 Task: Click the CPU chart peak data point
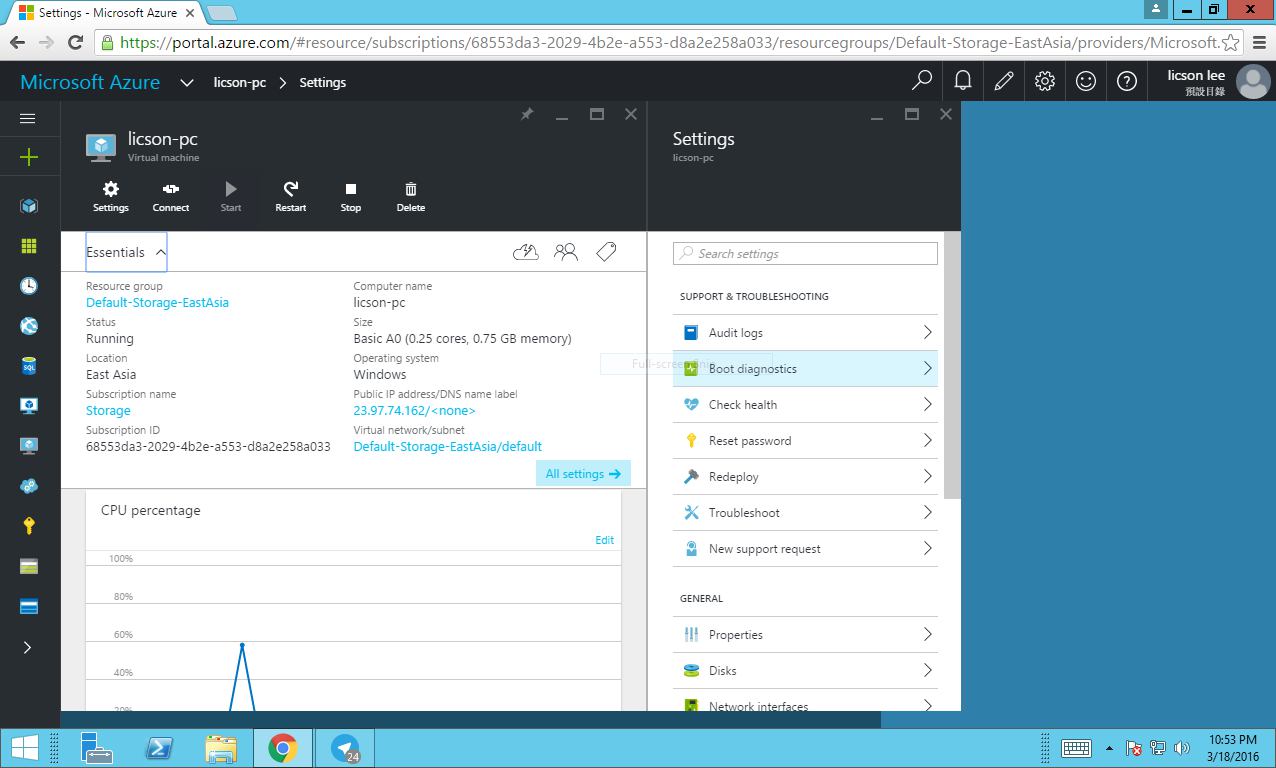pyautogui.click(x=242, y=645)
